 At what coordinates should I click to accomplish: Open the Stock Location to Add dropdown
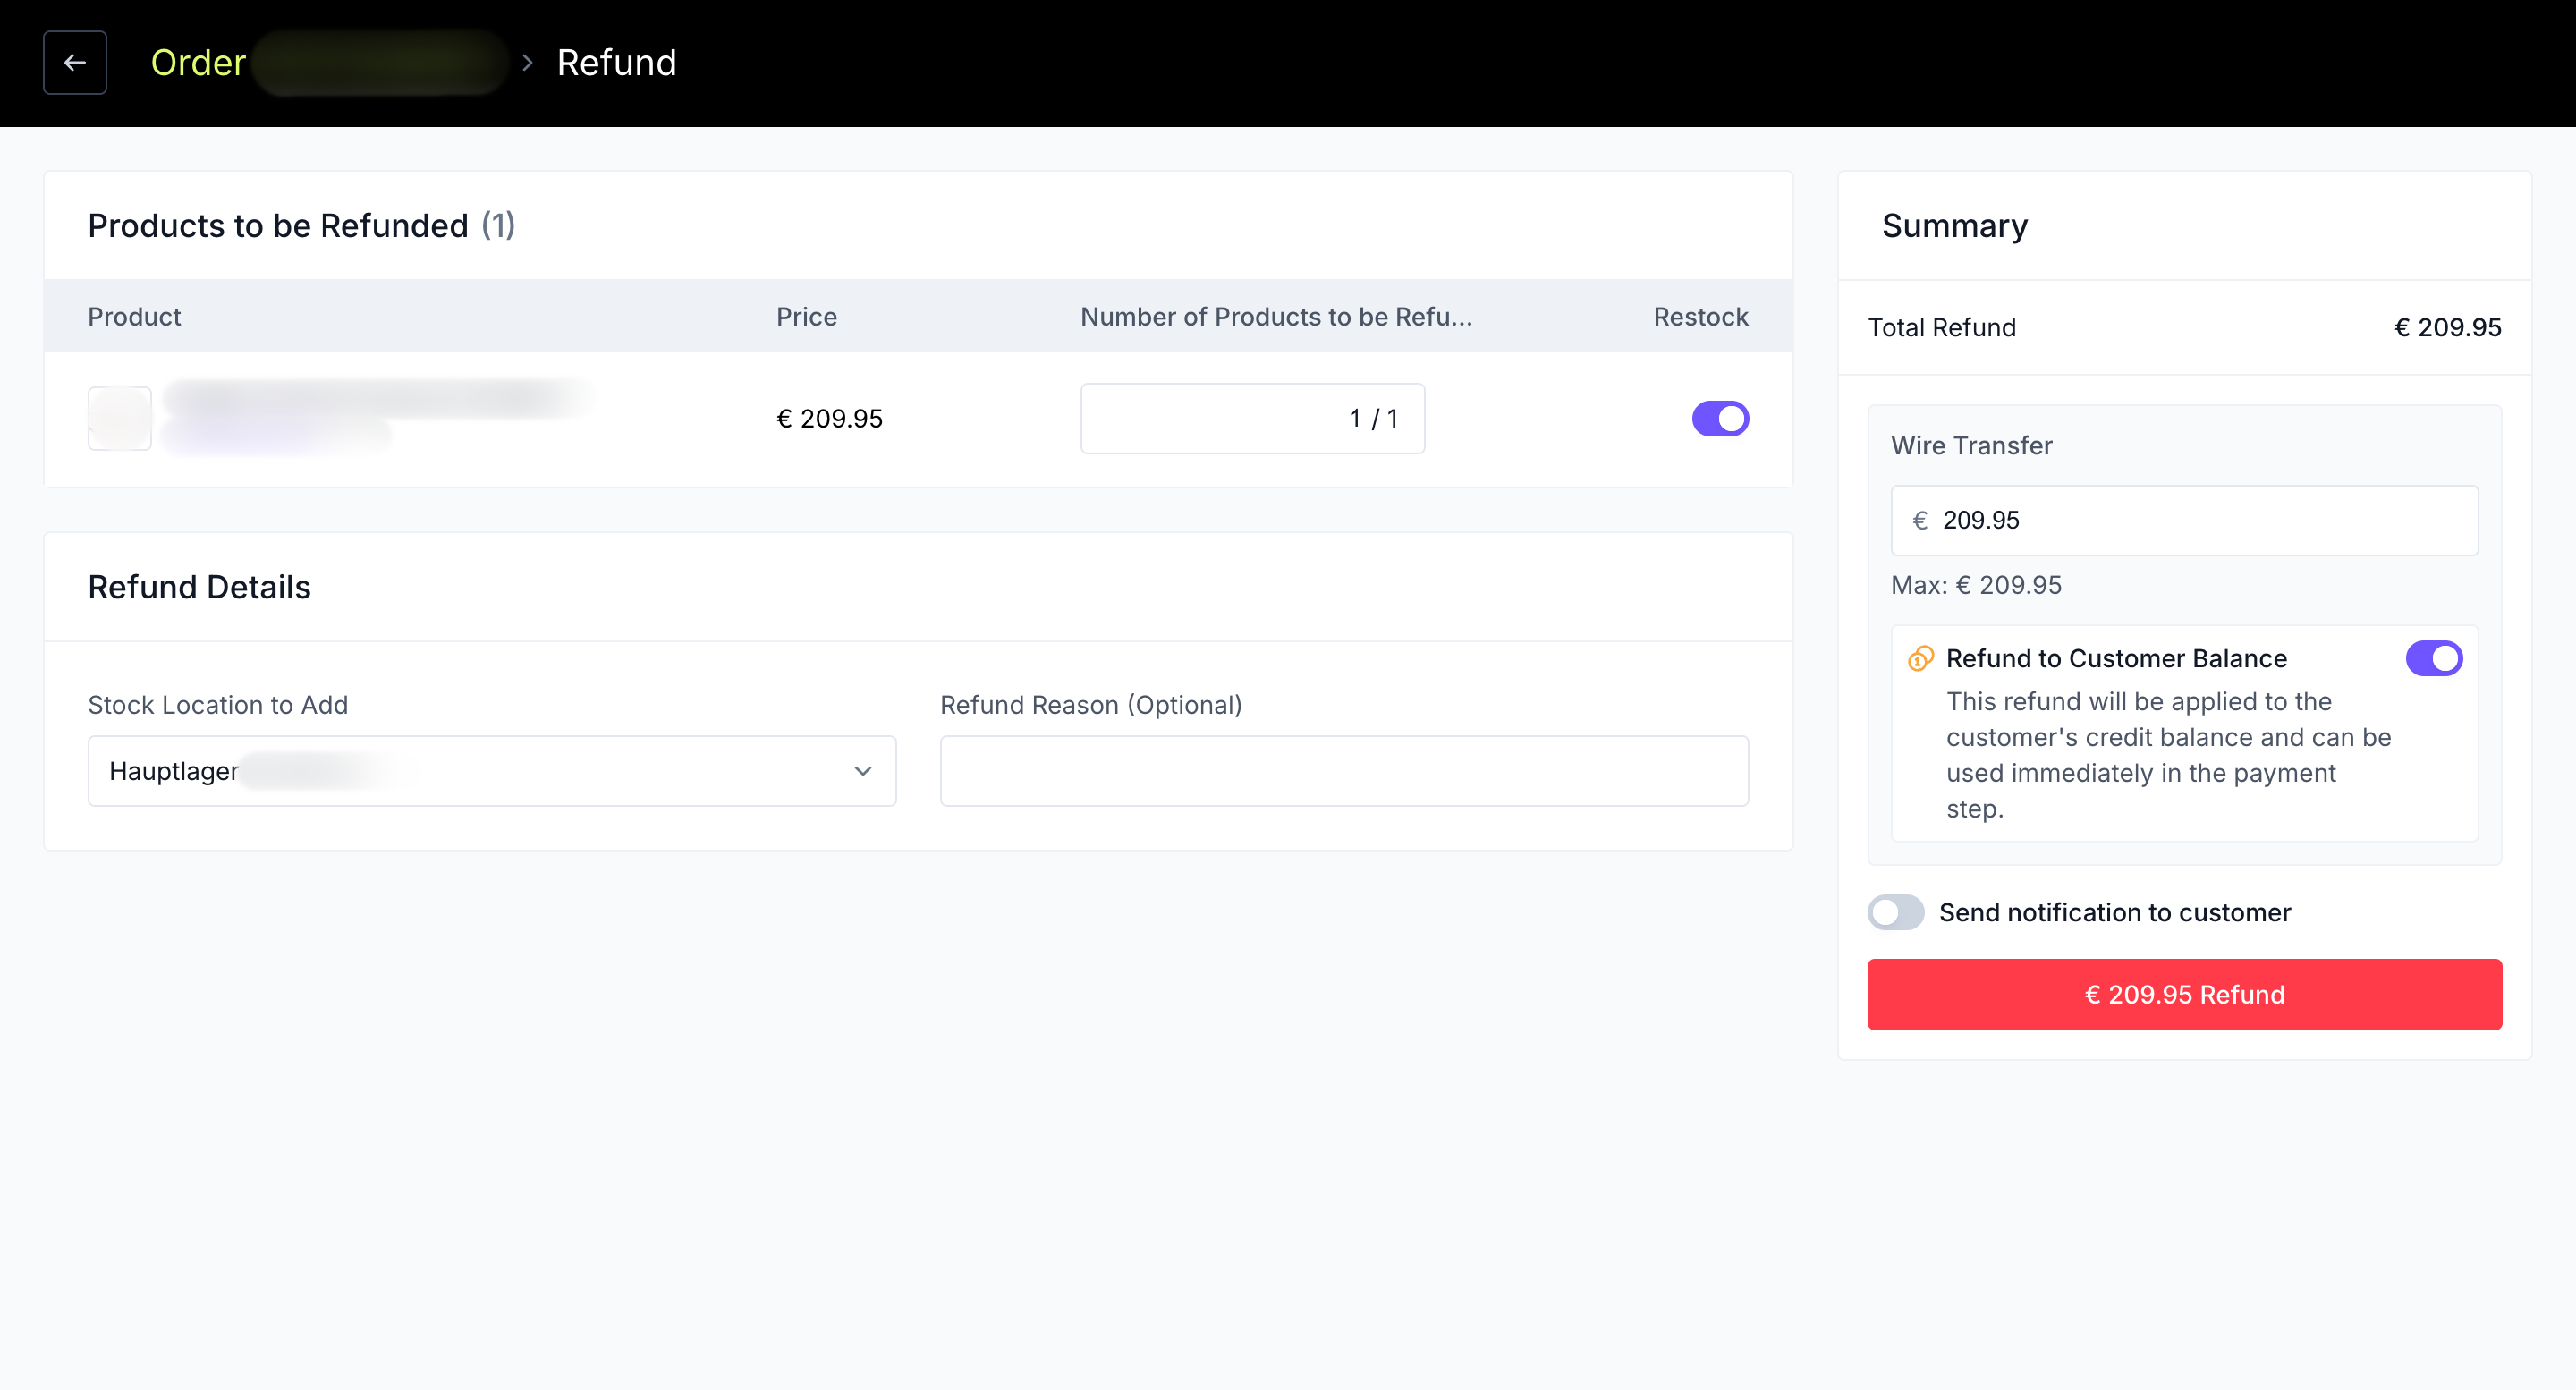tap(491, 771)
